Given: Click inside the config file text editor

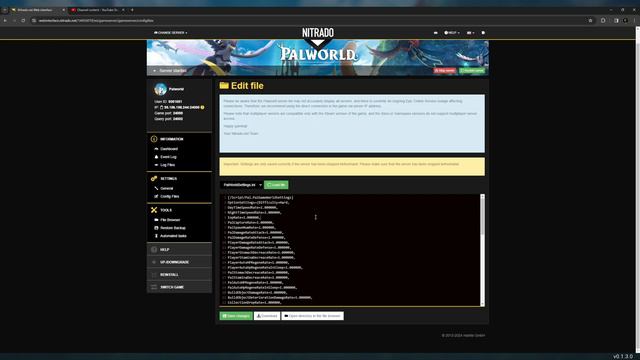Looking at the screenshot, I should [351, 250].
